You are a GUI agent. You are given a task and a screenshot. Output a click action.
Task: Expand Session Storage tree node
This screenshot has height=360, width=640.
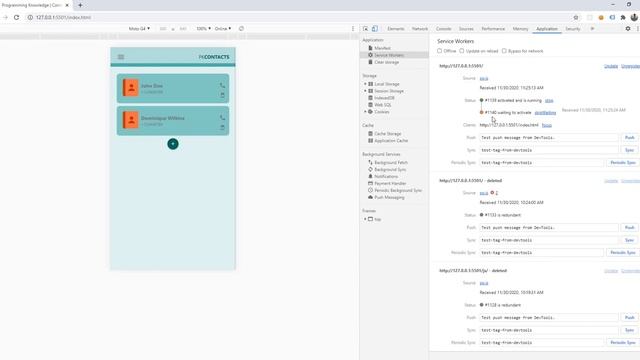point(365,91)
